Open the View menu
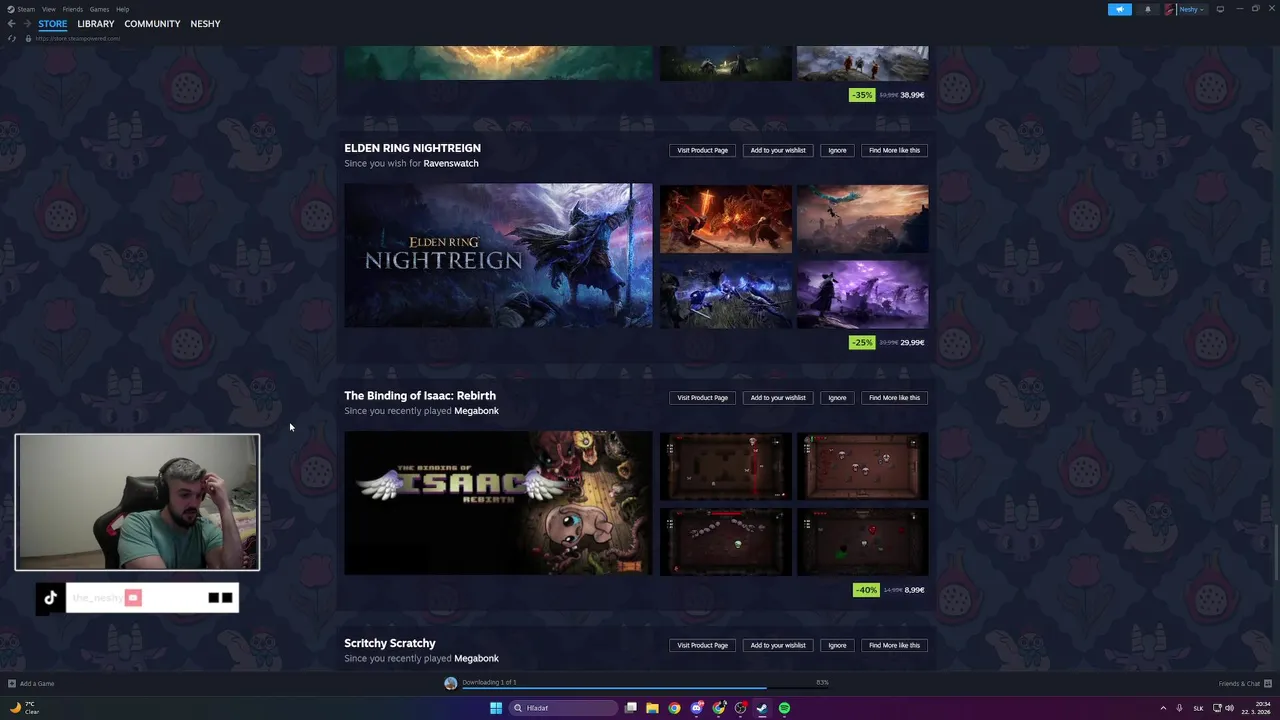 tap(48, 9)
